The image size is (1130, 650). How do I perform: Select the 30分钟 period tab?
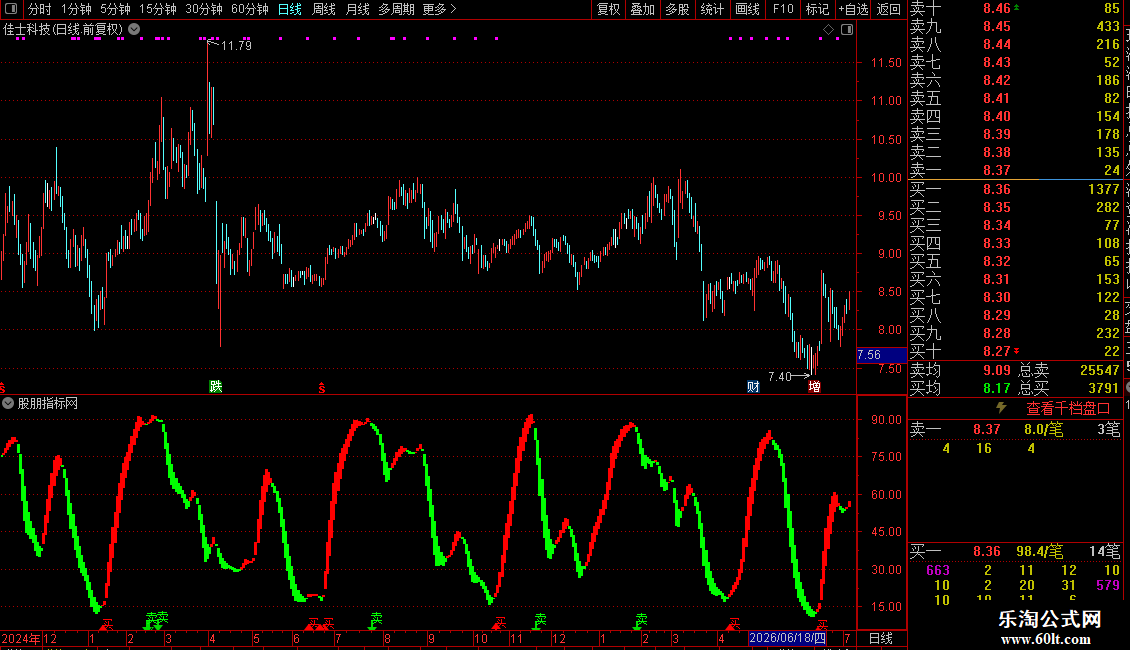pyautogui.click(x=203, y=9)
